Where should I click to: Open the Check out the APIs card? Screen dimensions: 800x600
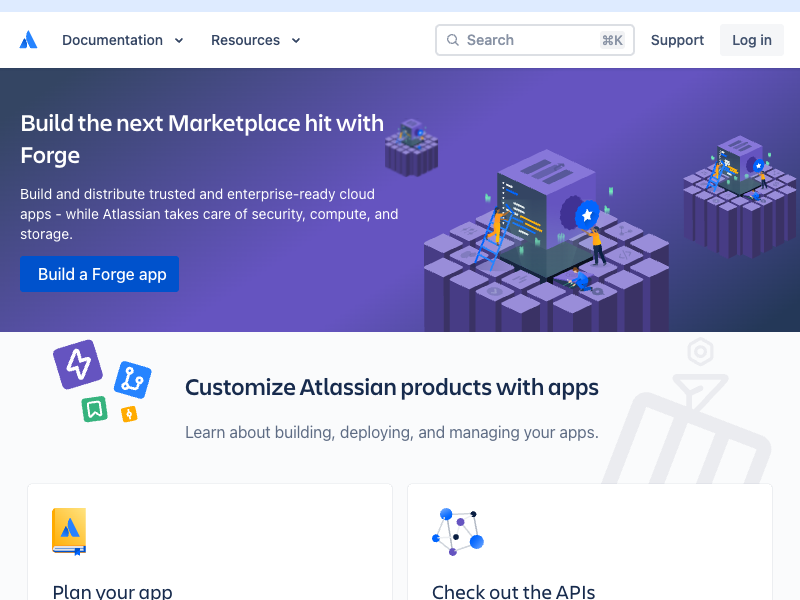click(x=590, y=542)
